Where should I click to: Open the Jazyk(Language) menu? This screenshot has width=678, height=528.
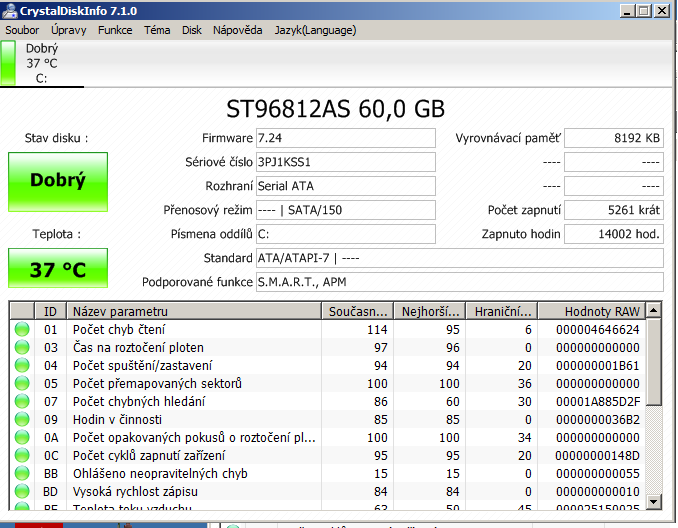point(315,30)
